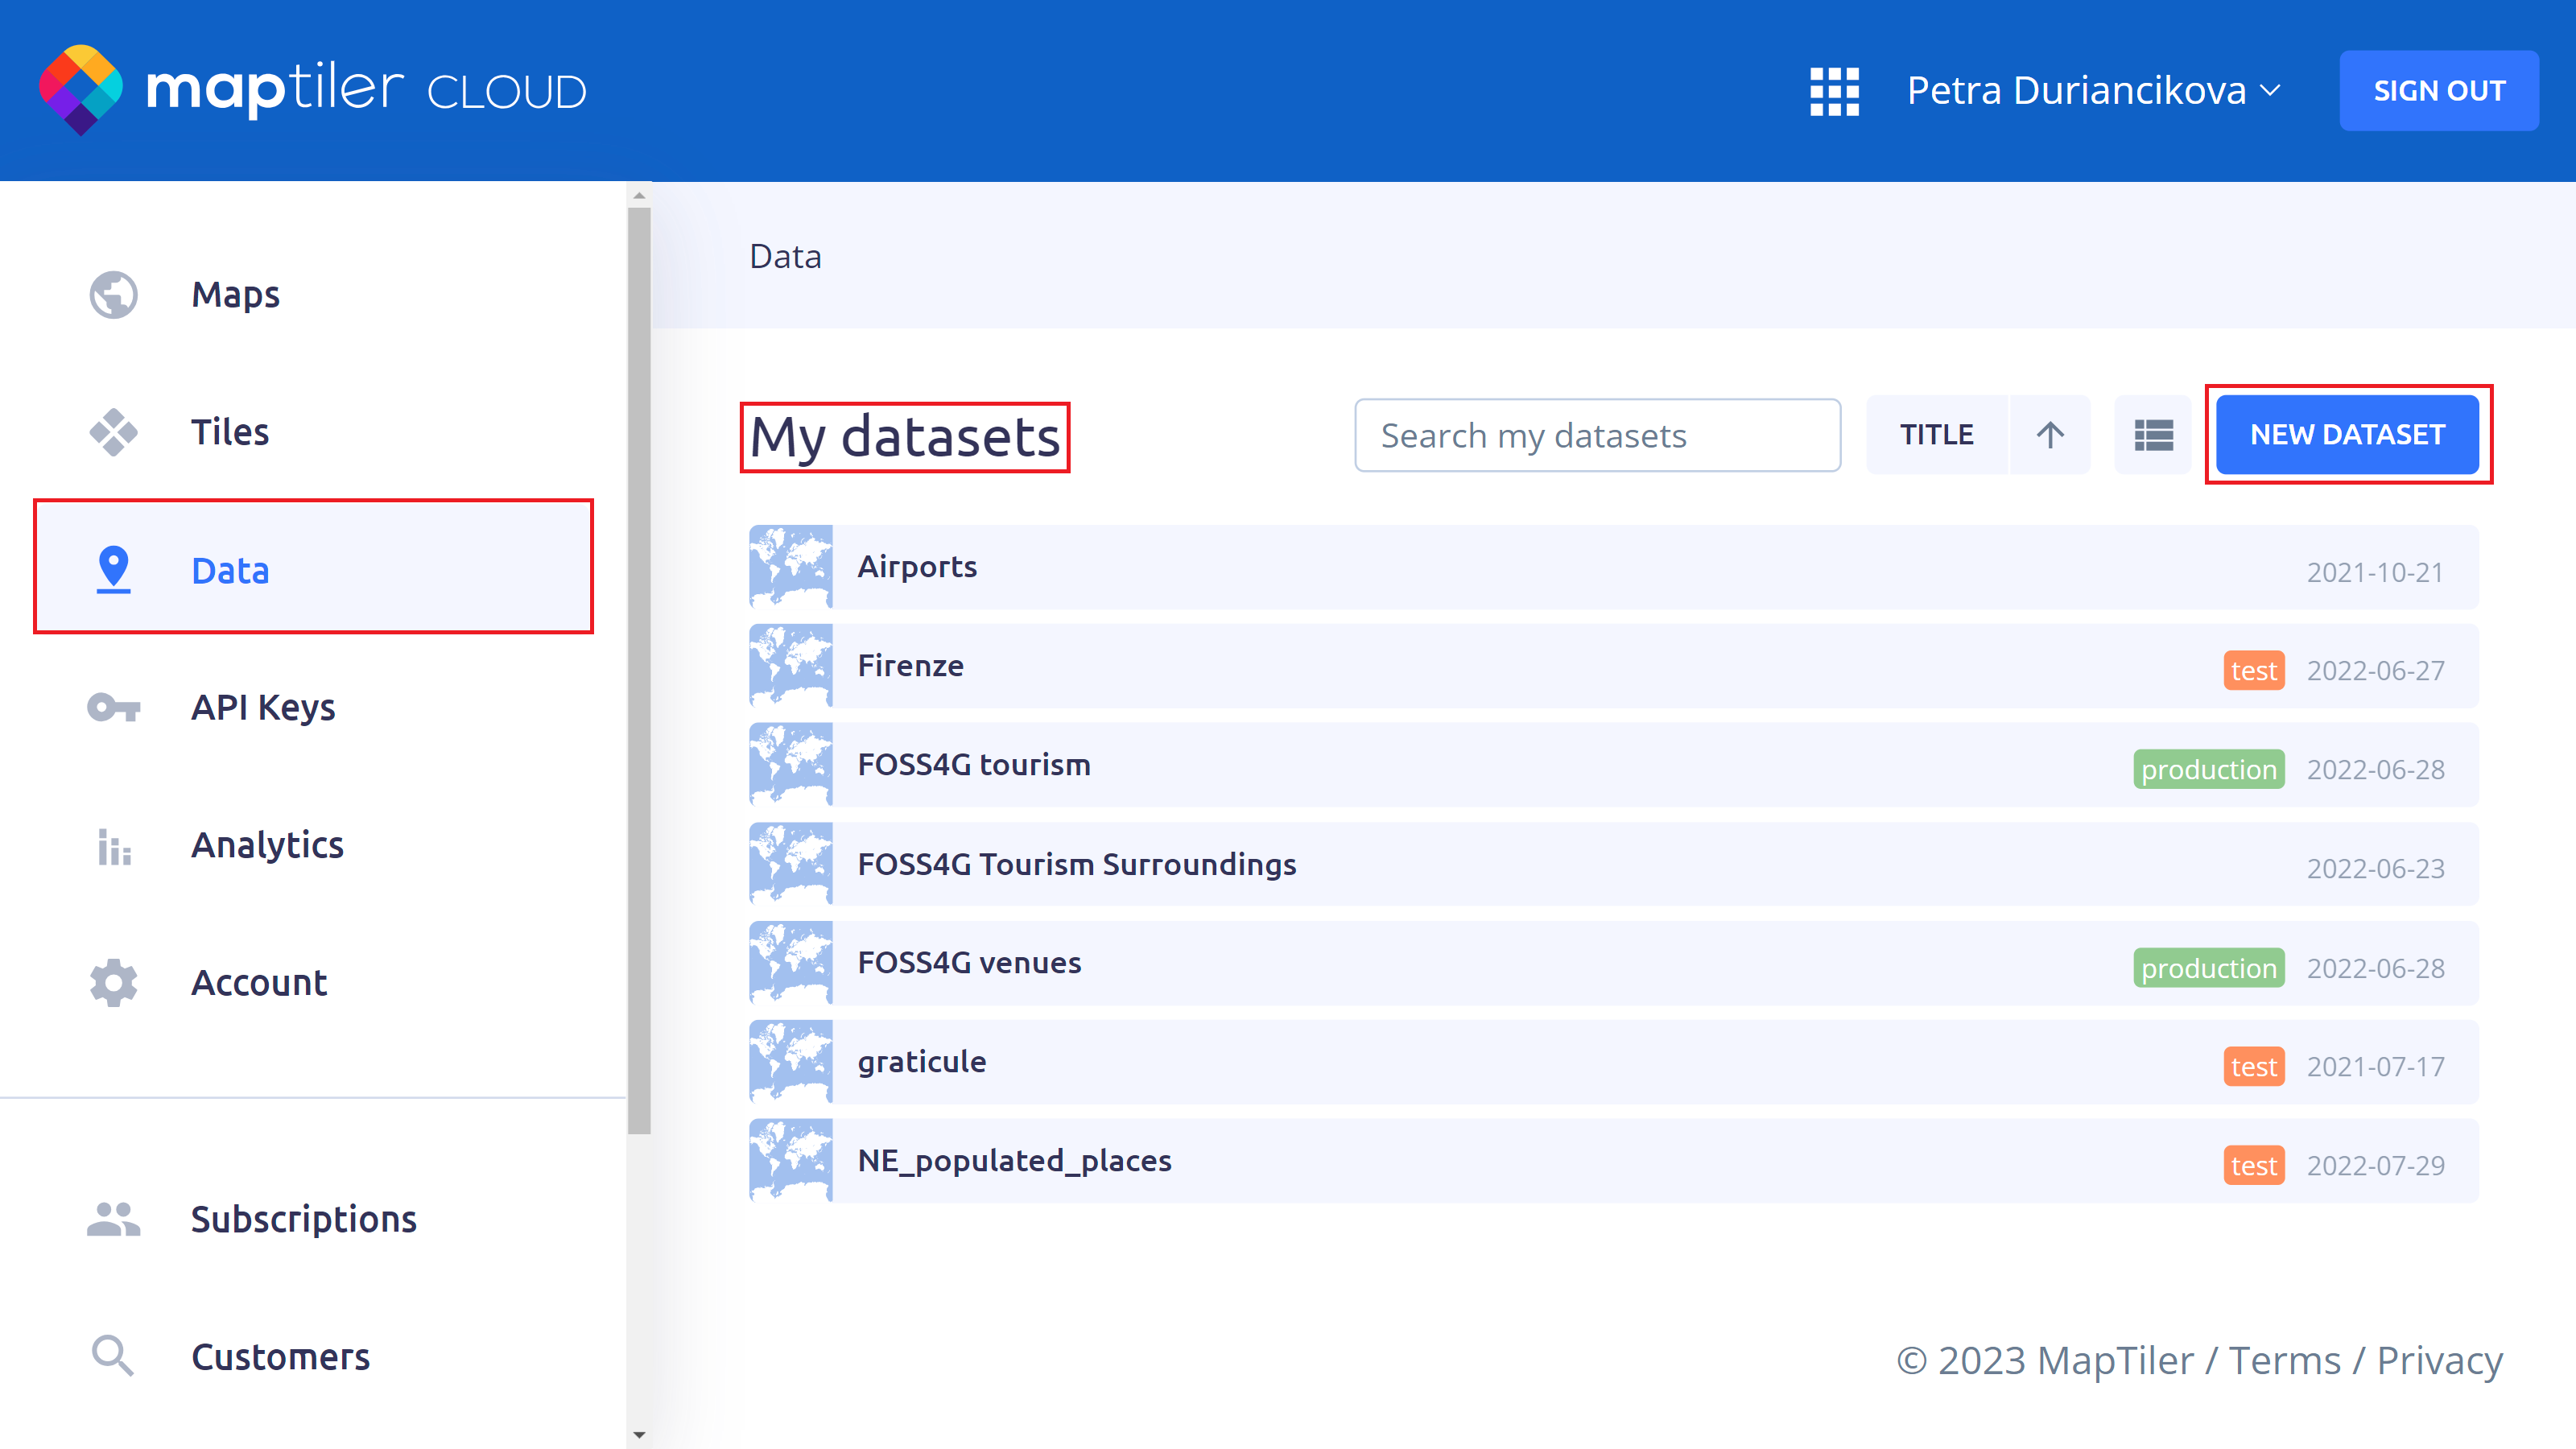Click the SIGN OUT button
Image resolution: width=2576 pixels, height=1449 pixels.
[2438, 91]
